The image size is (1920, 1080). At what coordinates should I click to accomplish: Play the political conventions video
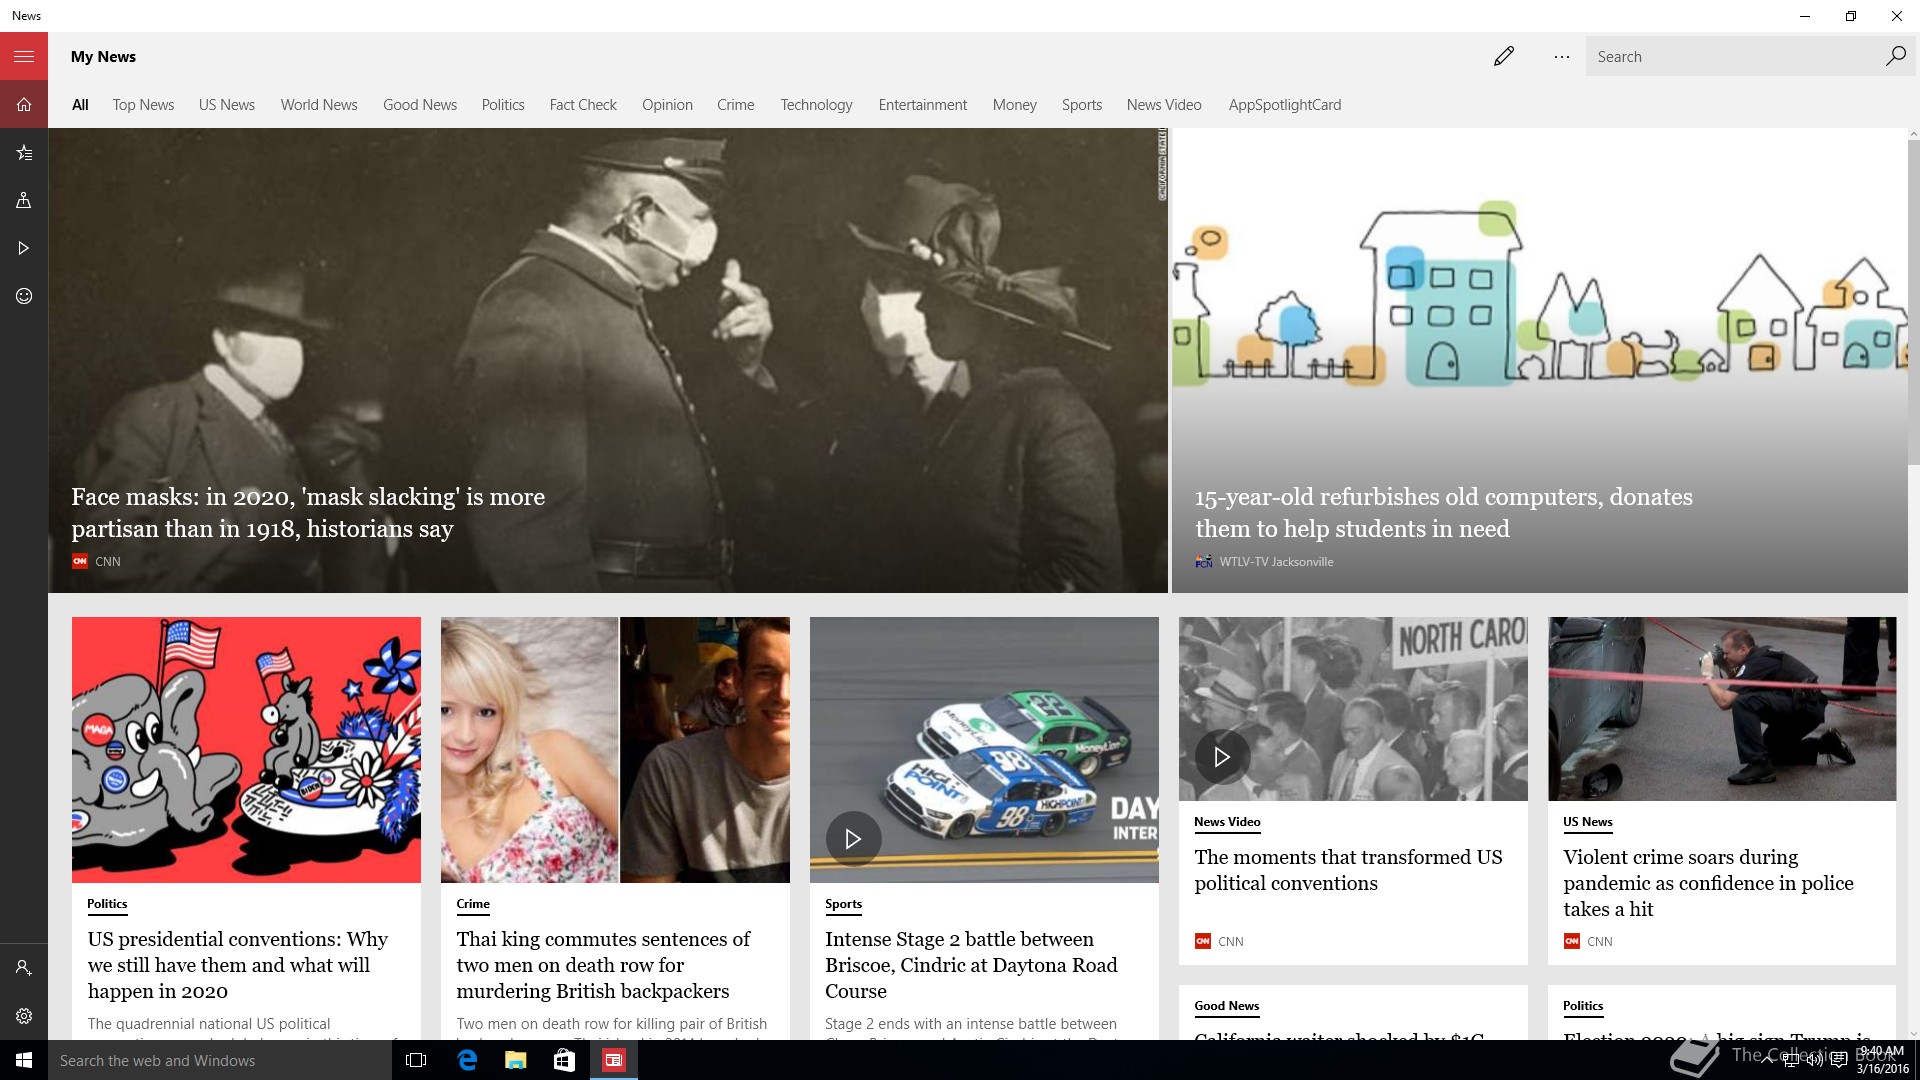point(1222,757)
